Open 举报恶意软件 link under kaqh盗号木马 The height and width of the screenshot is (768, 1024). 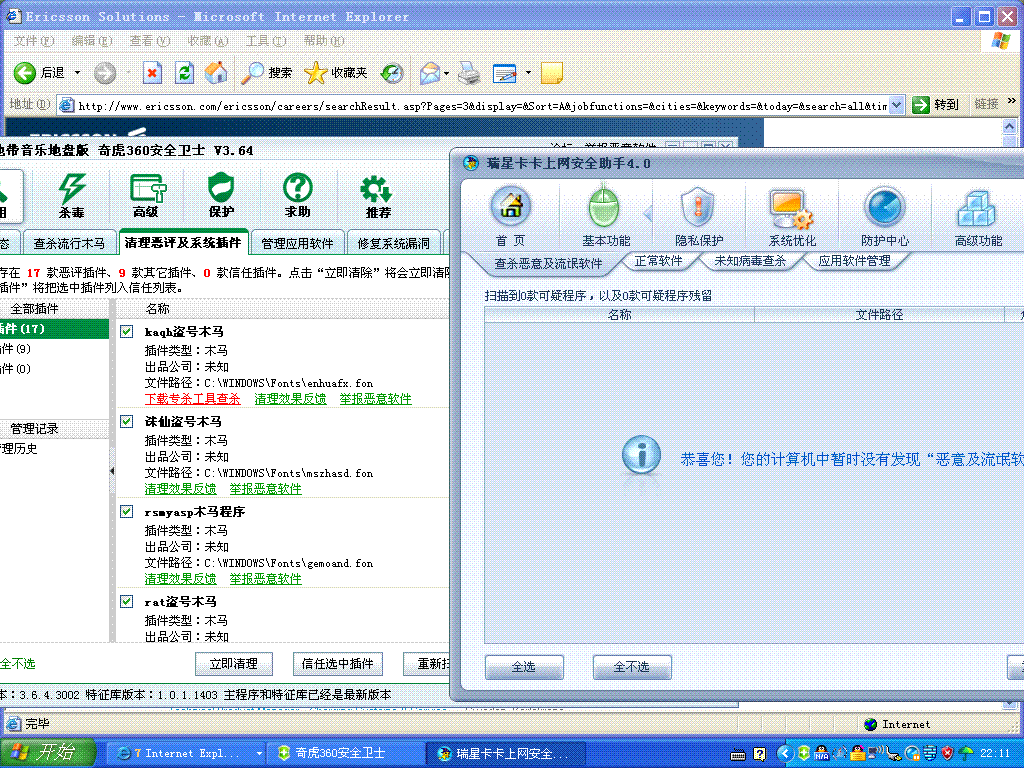(376, 398)
